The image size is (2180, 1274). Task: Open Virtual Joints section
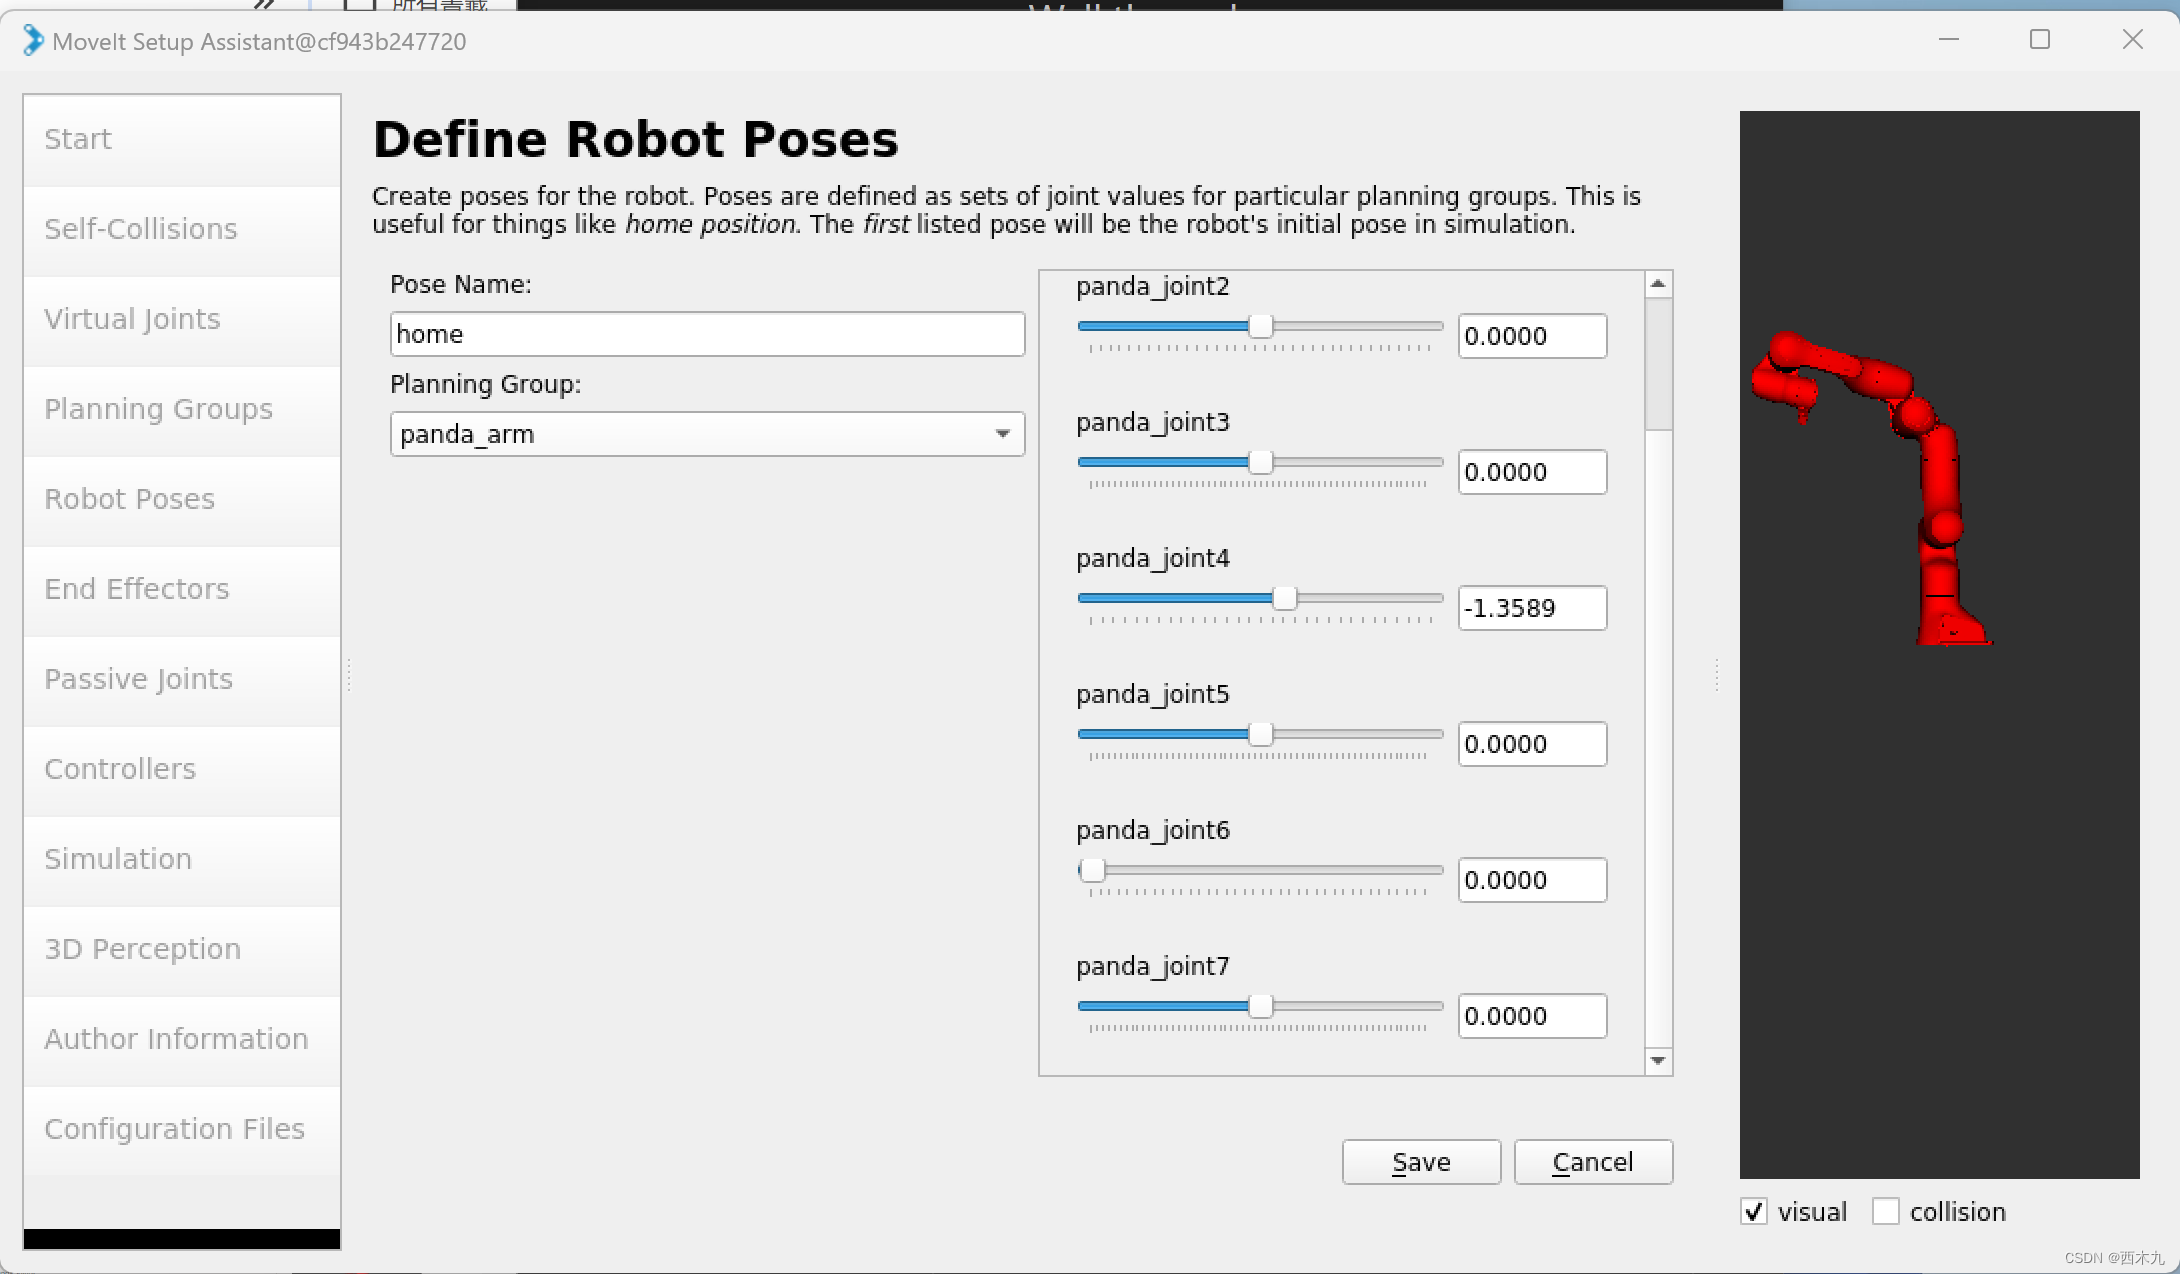181,320
